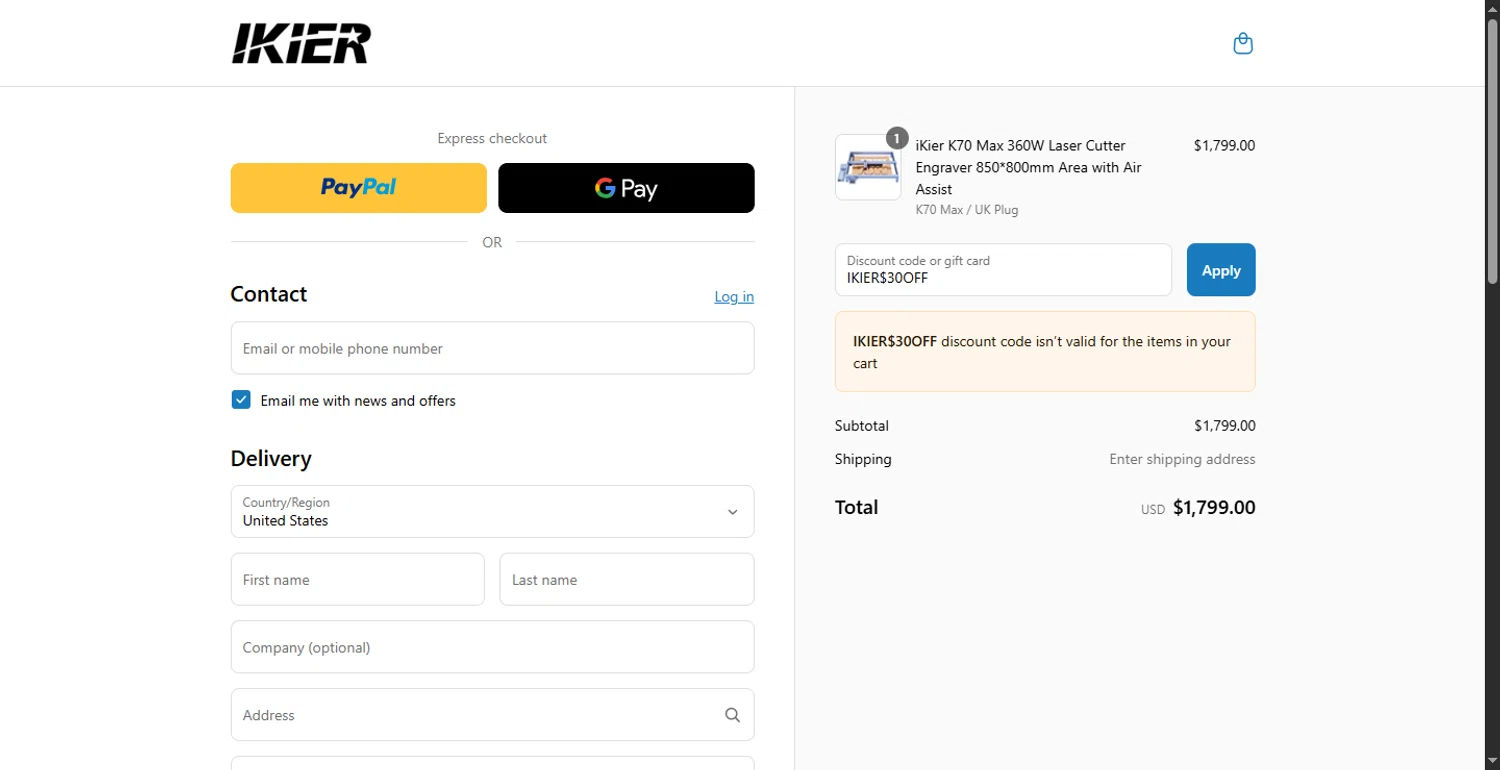Focus the First name field

358,579
